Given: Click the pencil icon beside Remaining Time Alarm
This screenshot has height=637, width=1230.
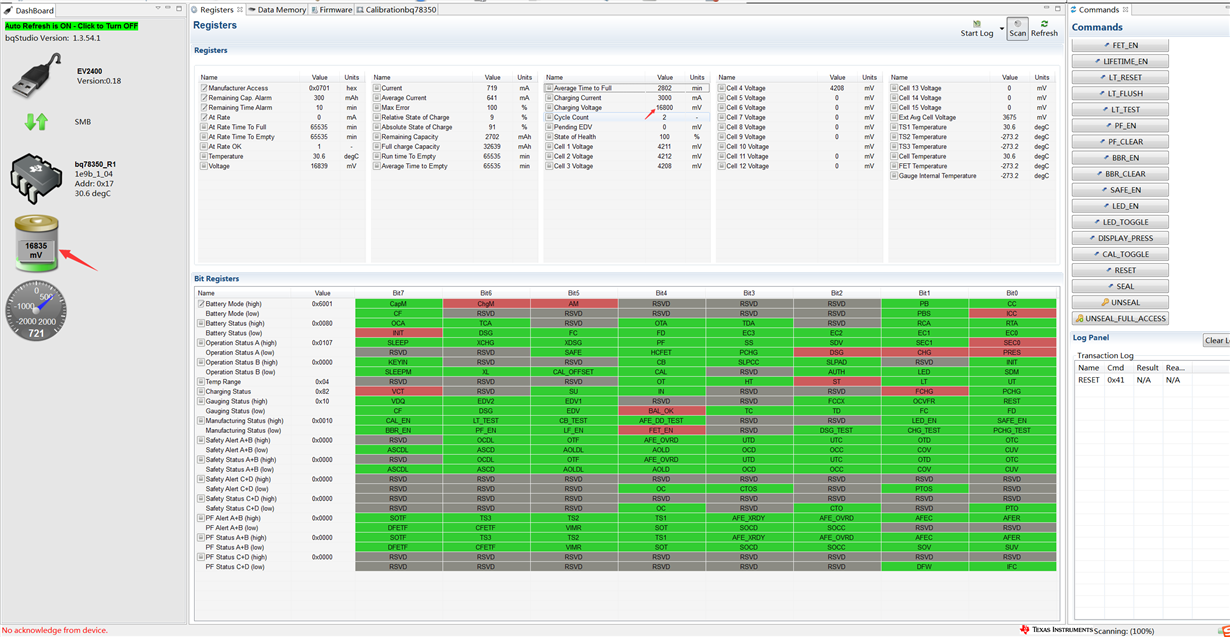Looking at the screenshot, I should pyautogui.click(x=204, y=108).
